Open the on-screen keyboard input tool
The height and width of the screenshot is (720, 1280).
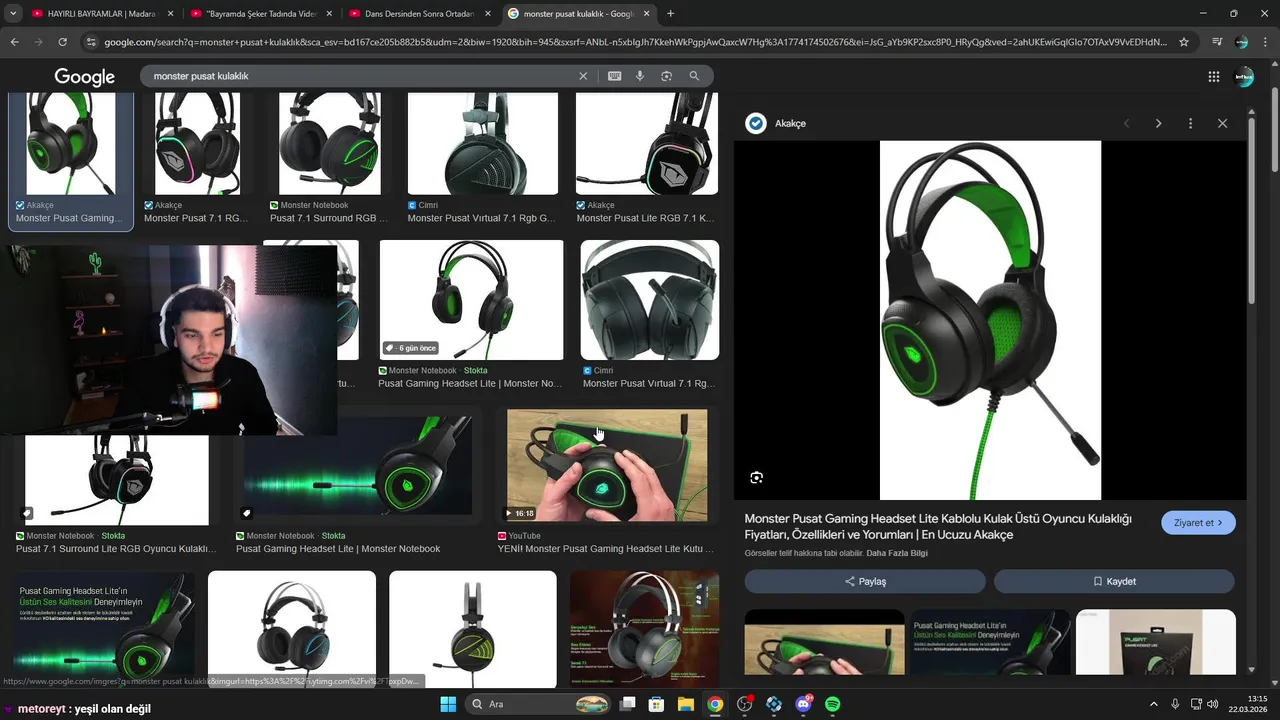tap(614, 76)
